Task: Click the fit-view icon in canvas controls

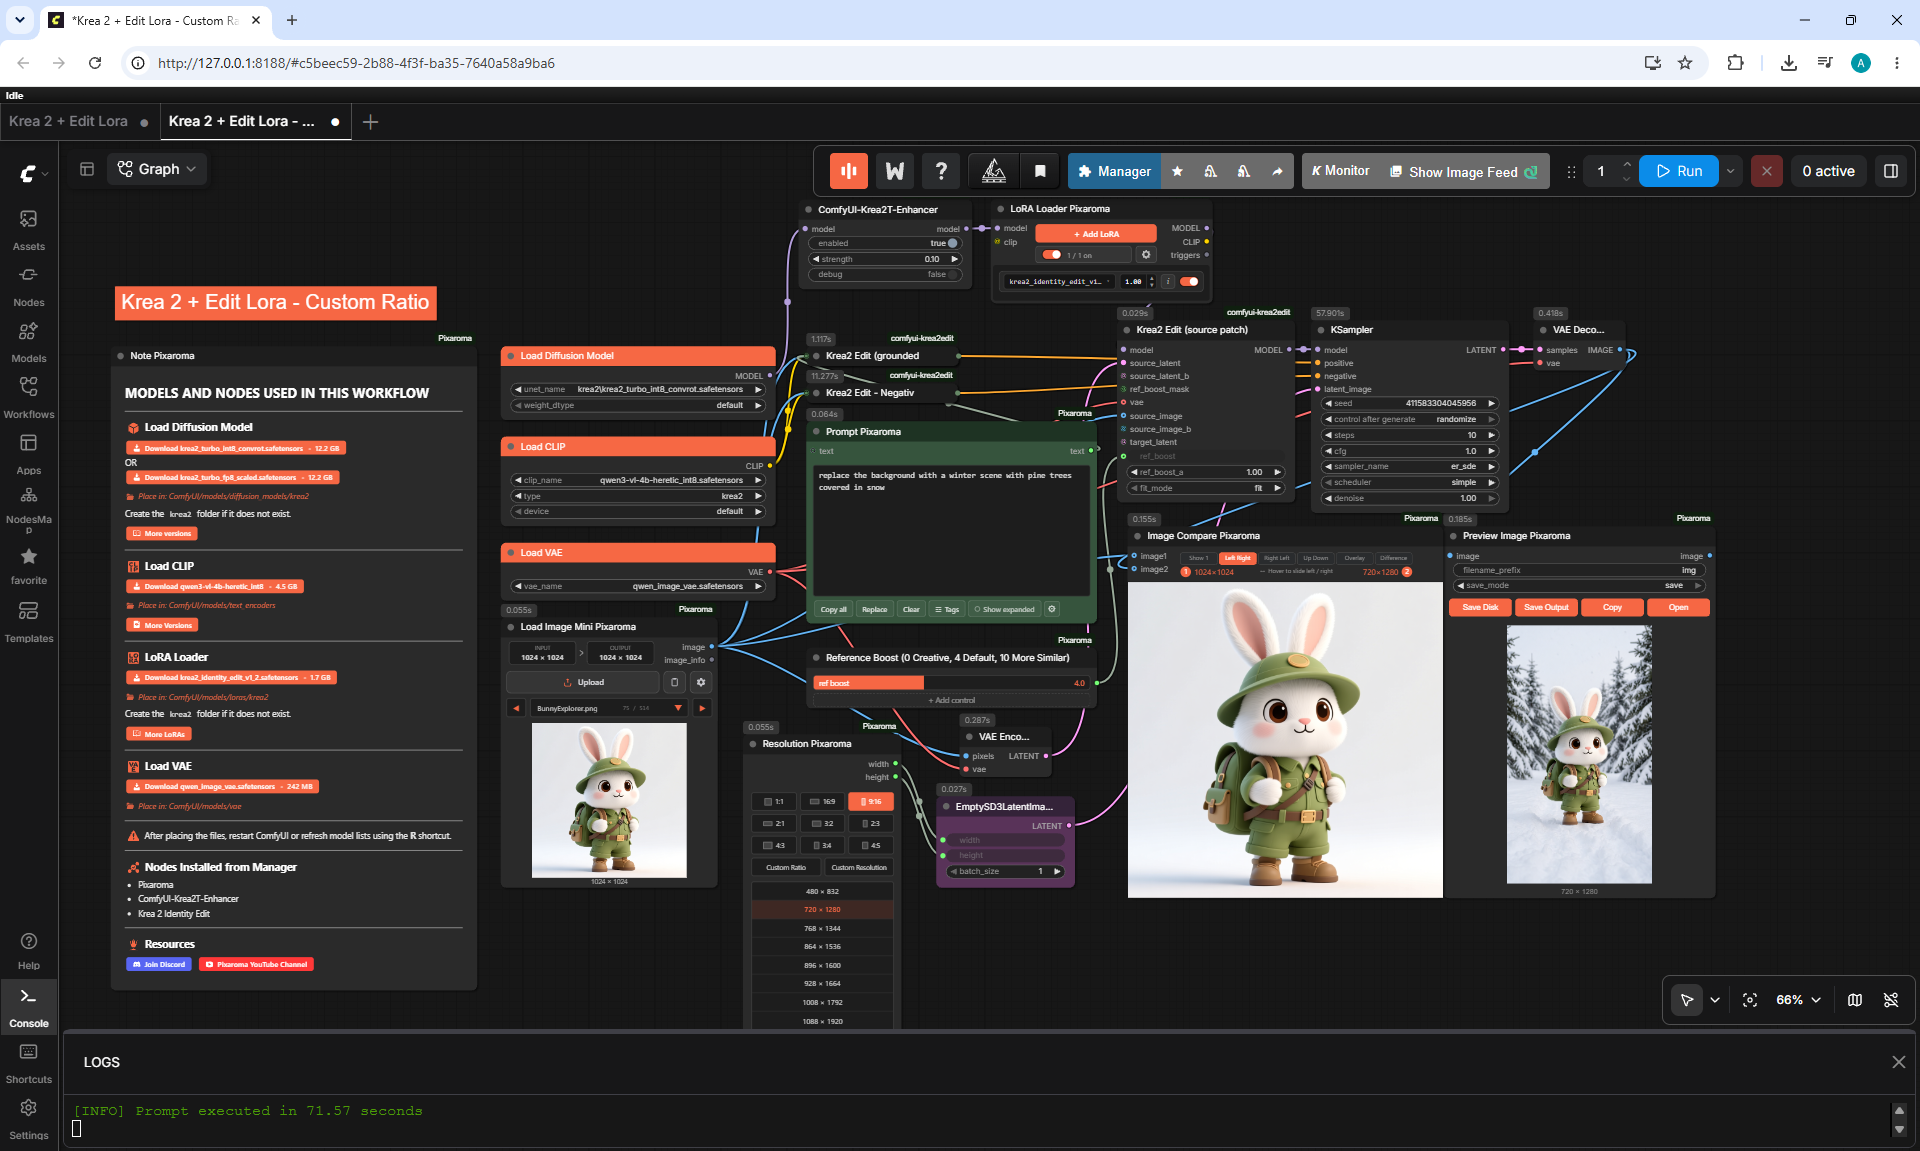Action: [1750, 1000]
